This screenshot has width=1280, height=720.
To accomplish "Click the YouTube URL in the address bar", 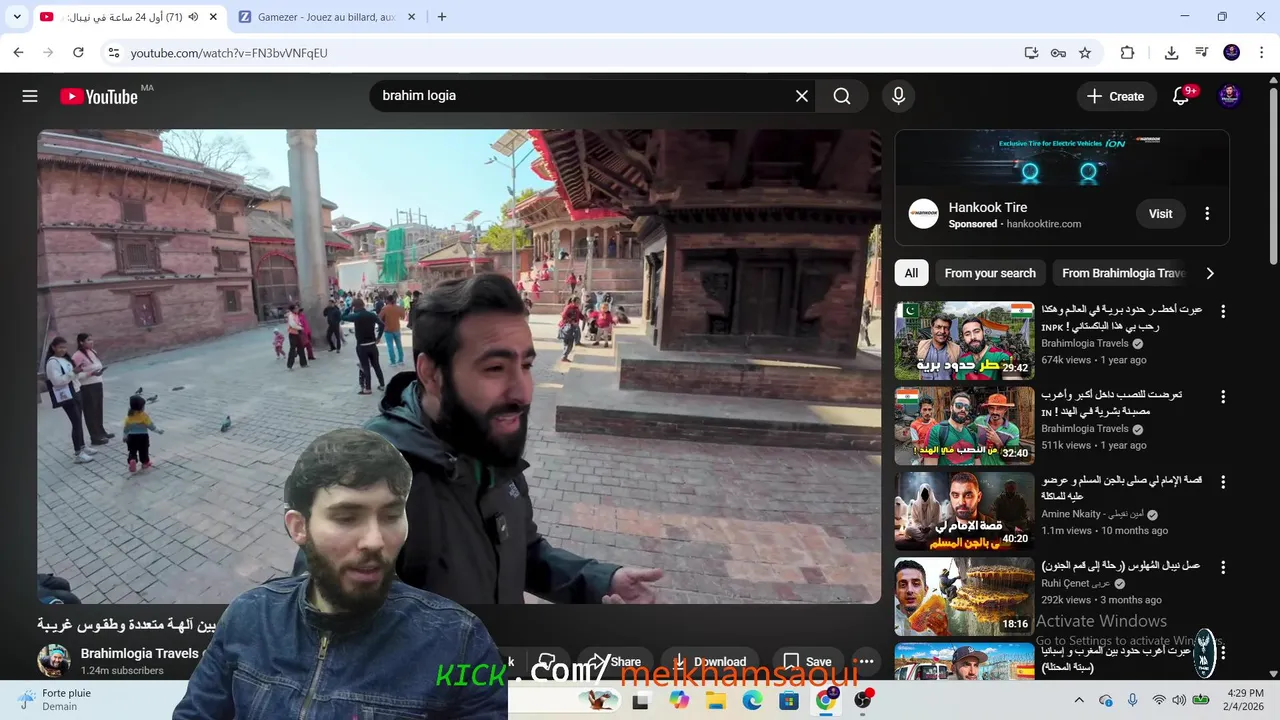I will point(229,53).
